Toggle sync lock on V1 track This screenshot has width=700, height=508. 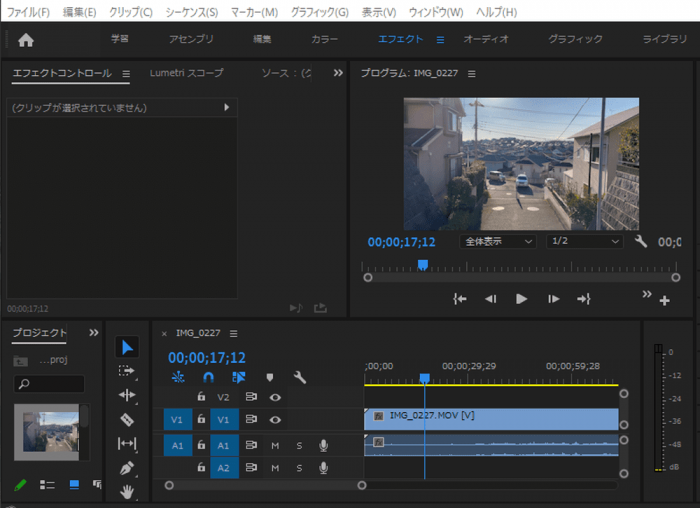coord(251,419)
